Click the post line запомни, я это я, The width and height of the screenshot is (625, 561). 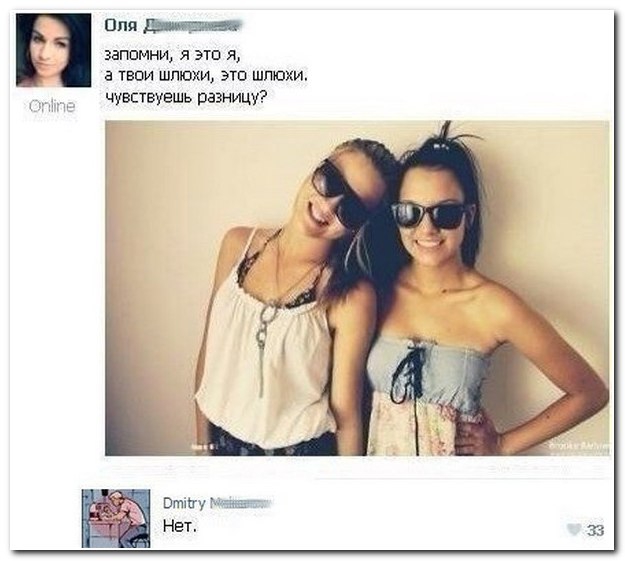tap(172, 55)
